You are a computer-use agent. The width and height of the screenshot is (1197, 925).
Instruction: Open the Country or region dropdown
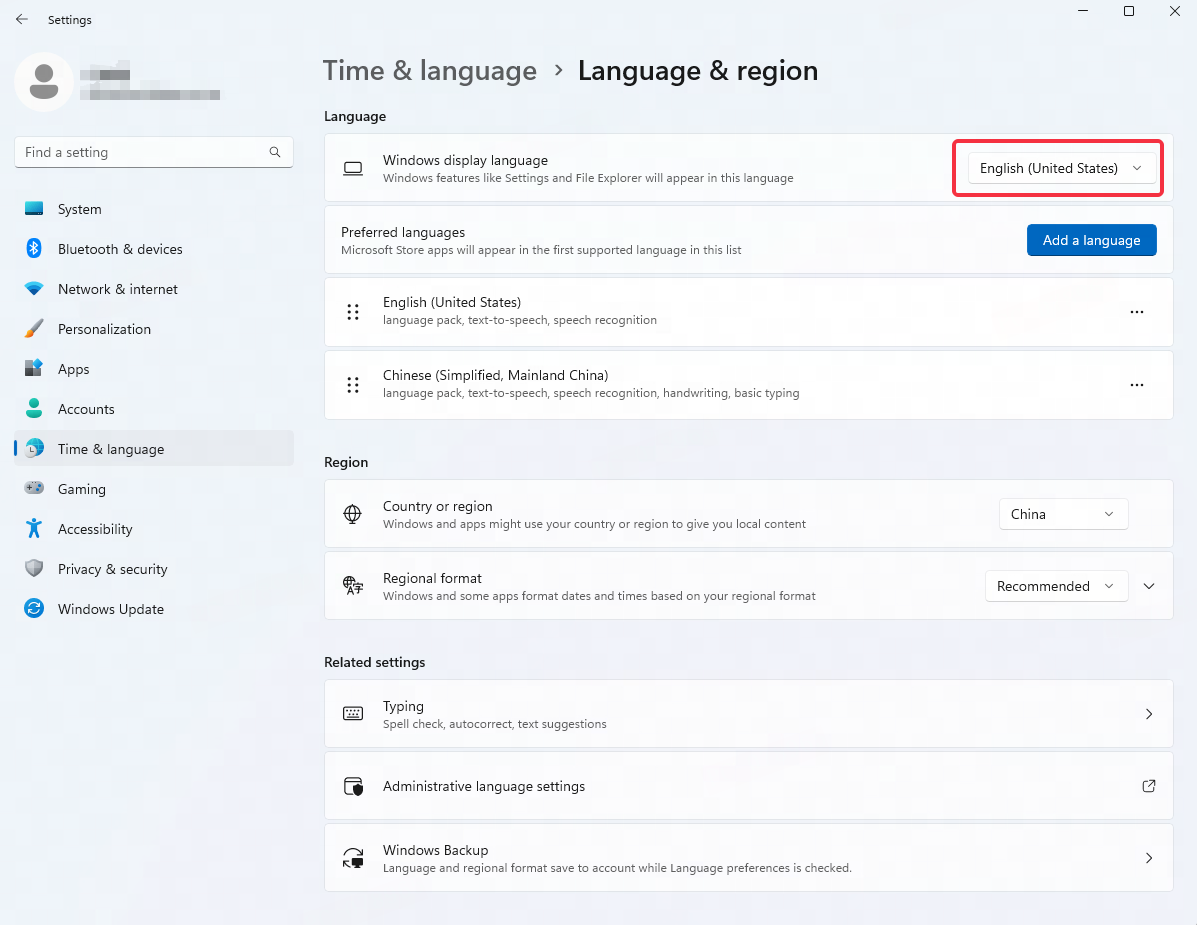tap(1063, 514)
